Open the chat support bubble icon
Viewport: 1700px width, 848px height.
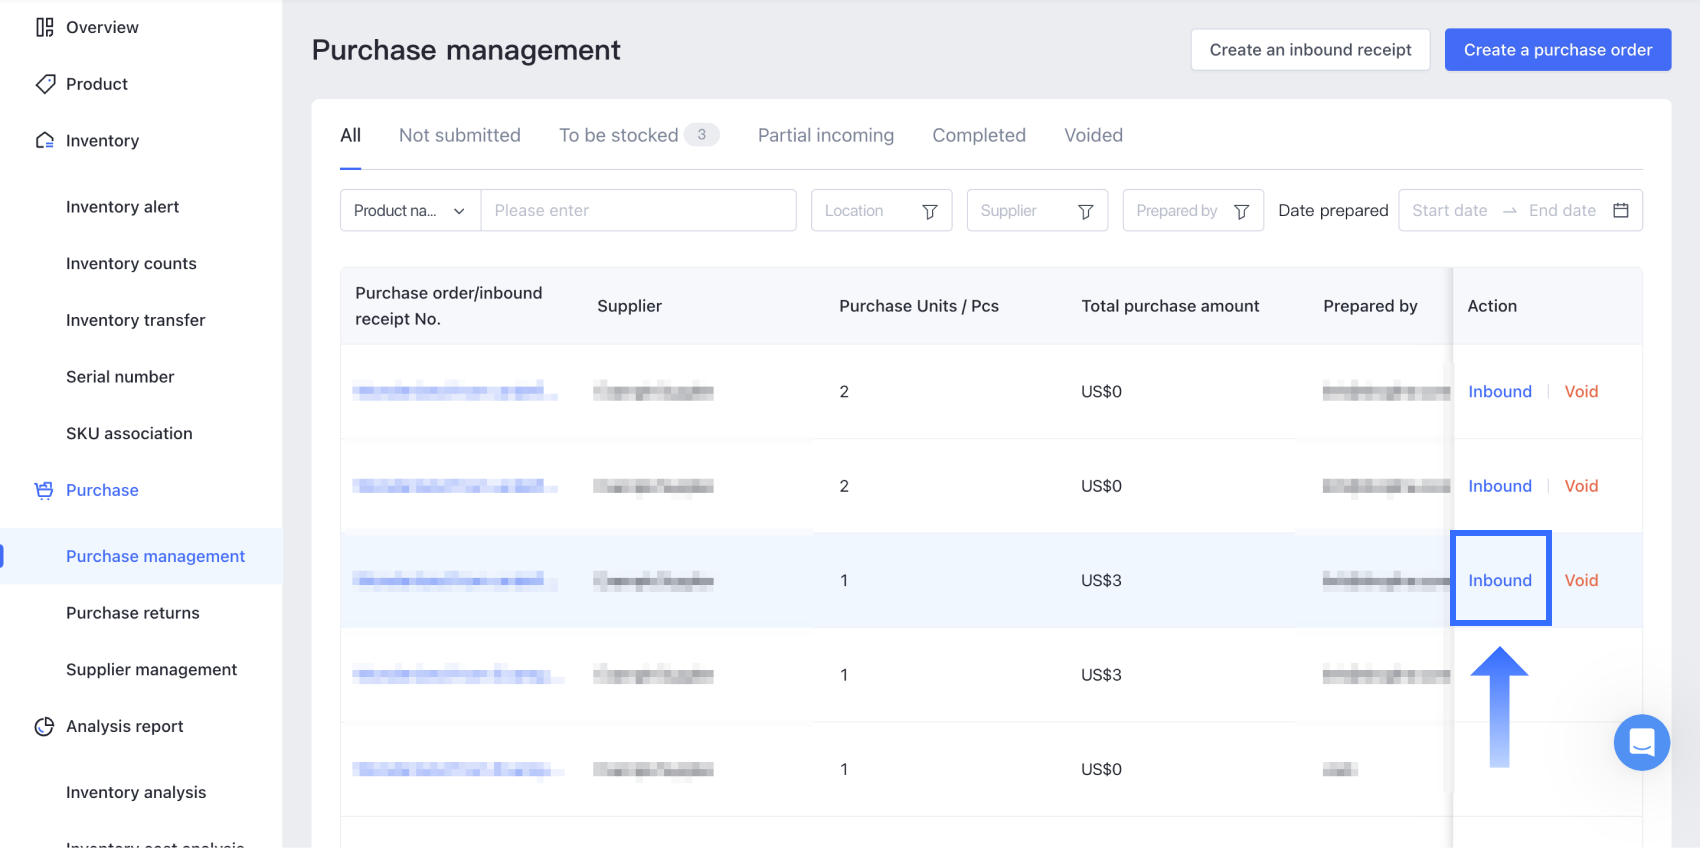pyautogui.click(x=1641, y=742)
